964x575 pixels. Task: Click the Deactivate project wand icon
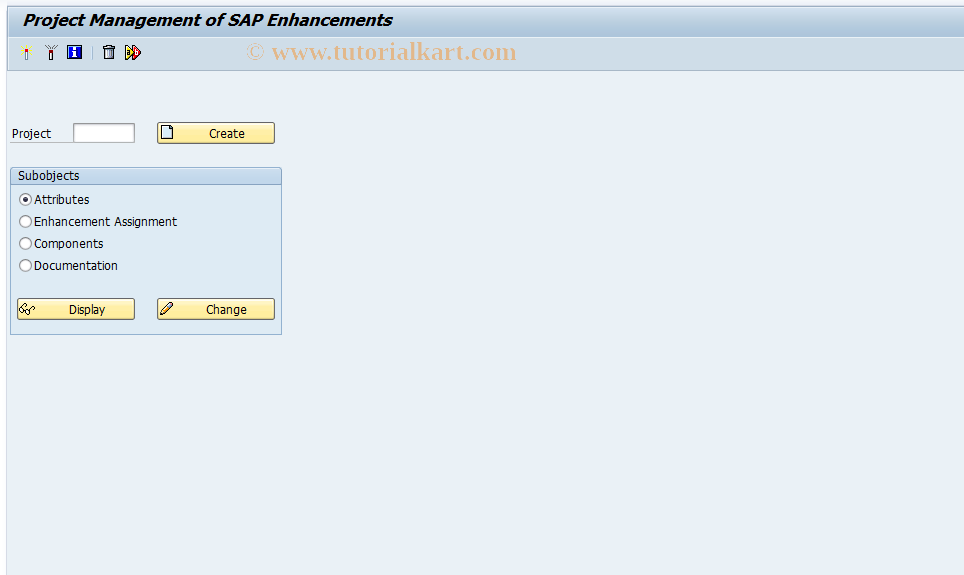(51, 52)
